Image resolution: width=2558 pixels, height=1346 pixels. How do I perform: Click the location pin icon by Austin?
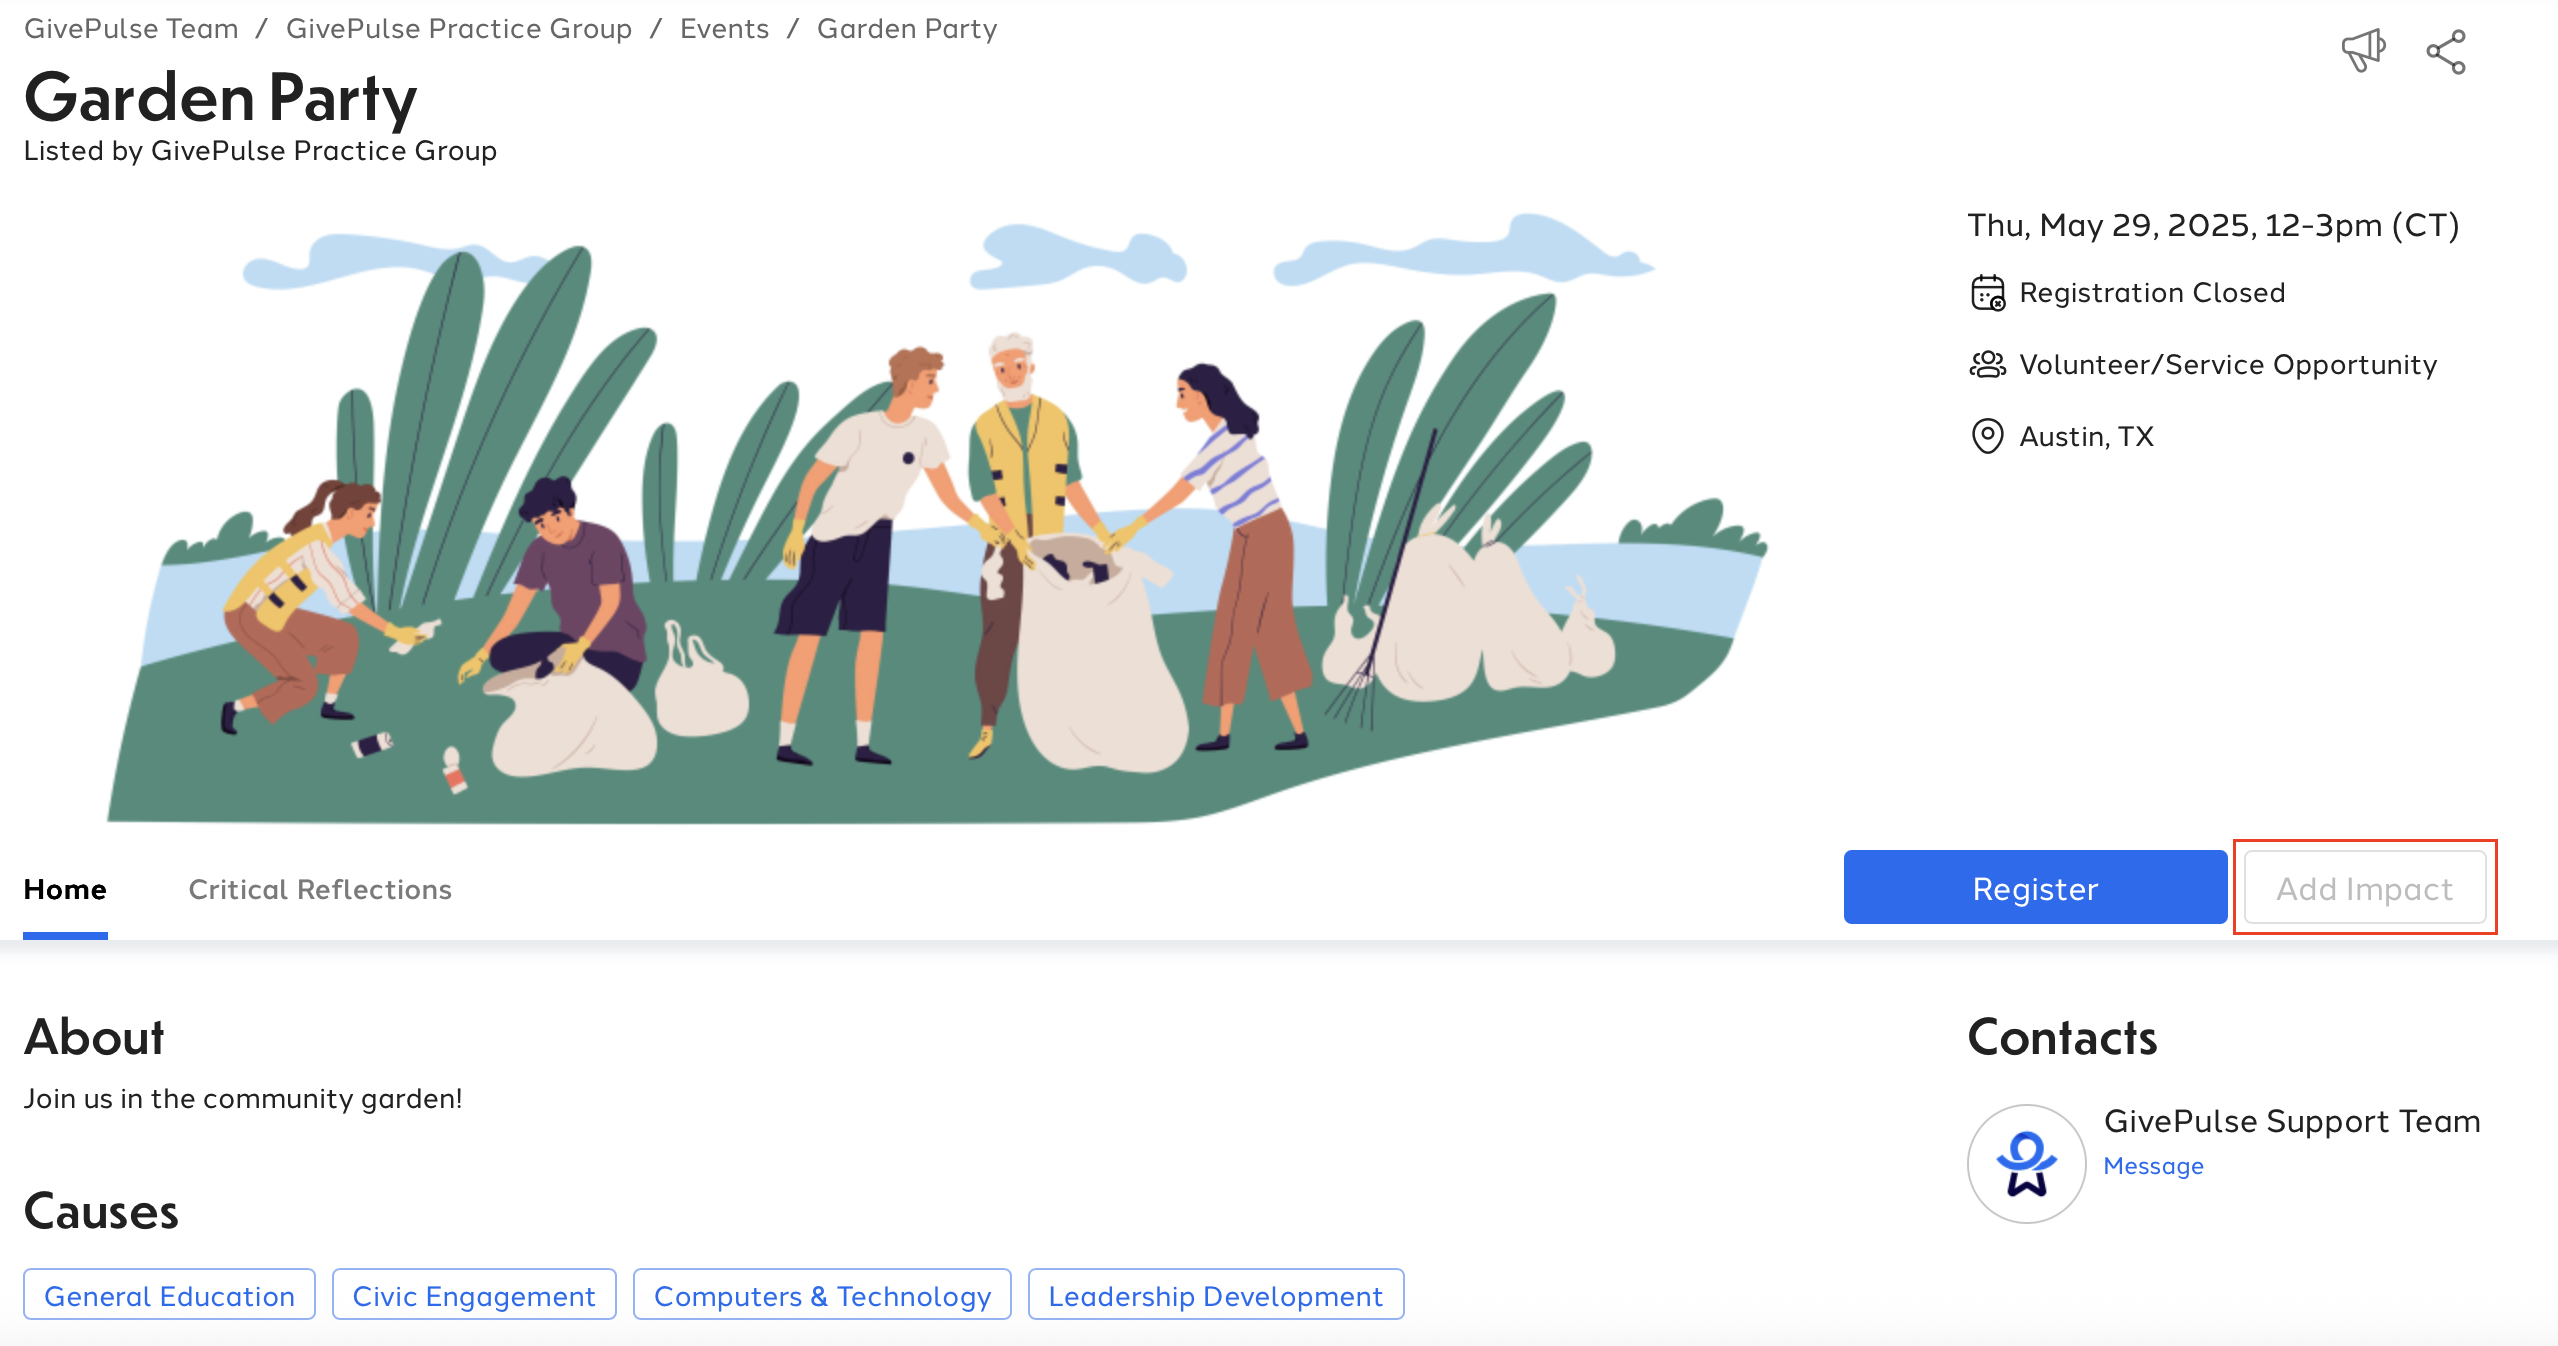pos(1987,436)
